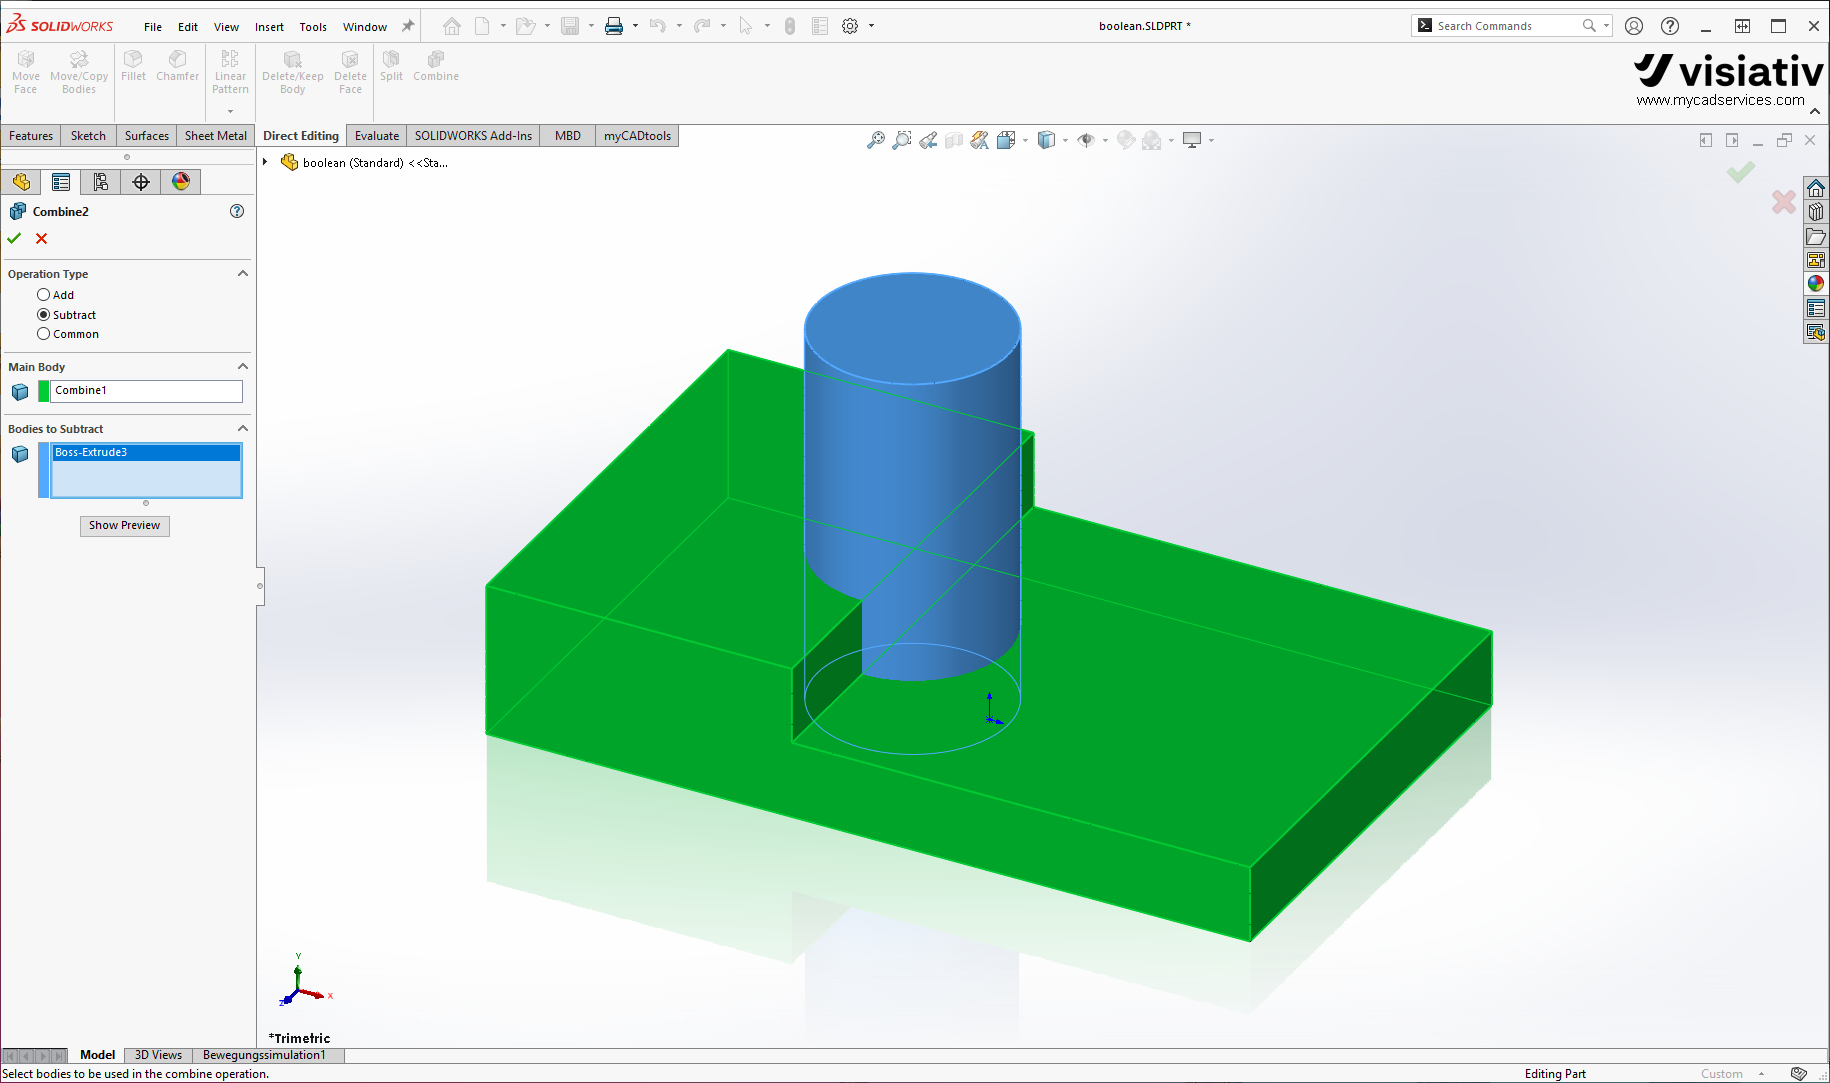This screenshot has height=1083, width=1830.
Task: Open the File menu
Action: (153, 27)
